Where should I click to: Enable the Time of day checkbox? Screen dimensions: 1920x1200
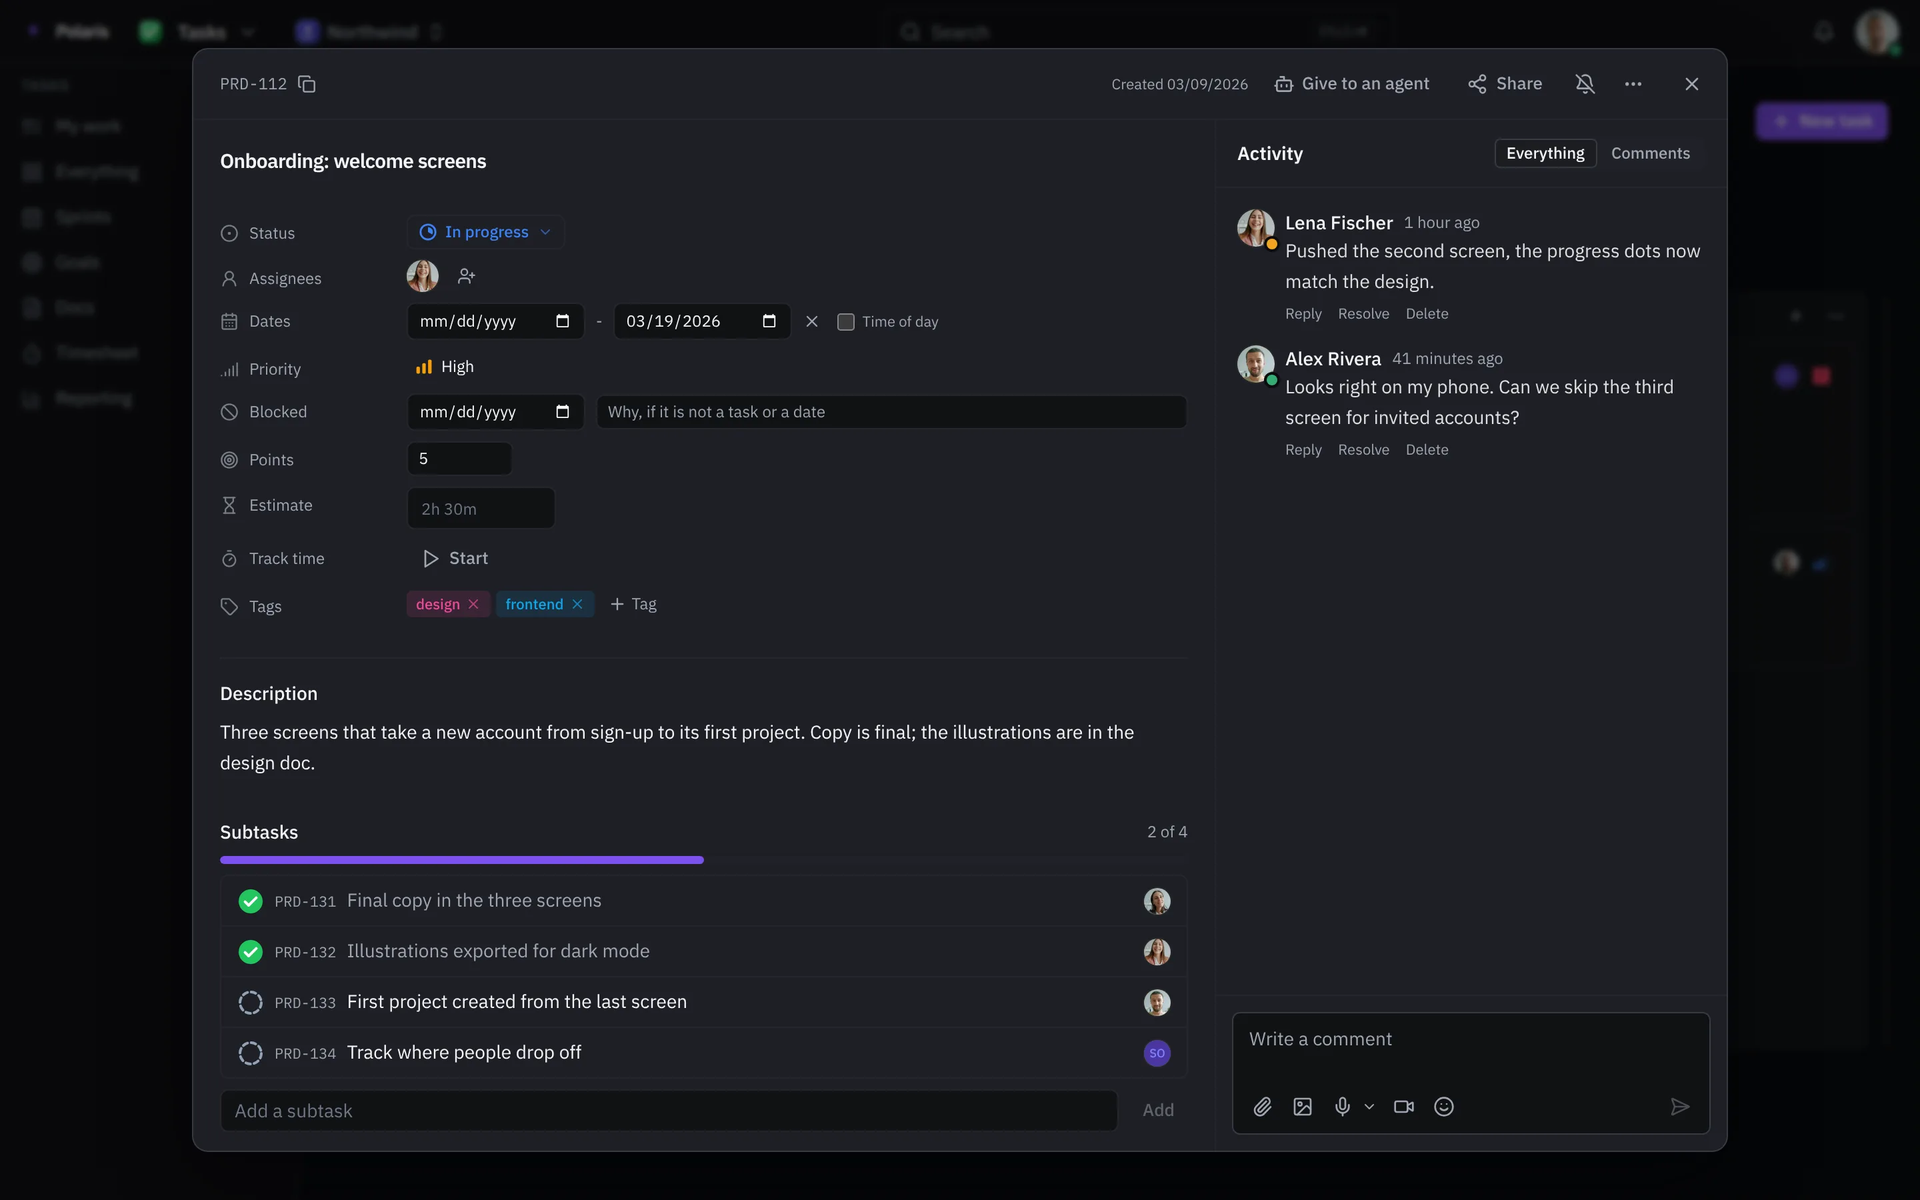tap(846, 322)
